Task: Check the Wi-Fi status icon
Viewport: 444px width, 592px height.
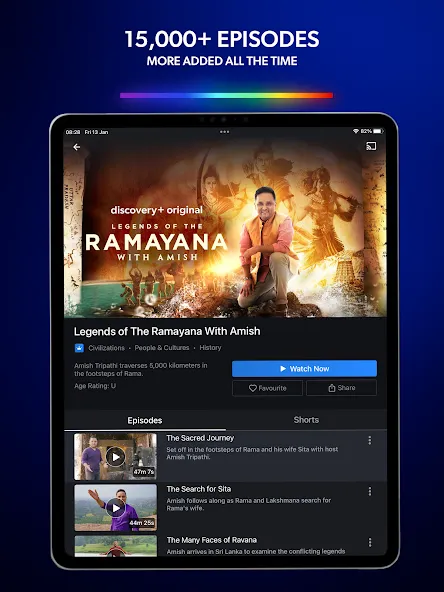Action: [356, 131]
